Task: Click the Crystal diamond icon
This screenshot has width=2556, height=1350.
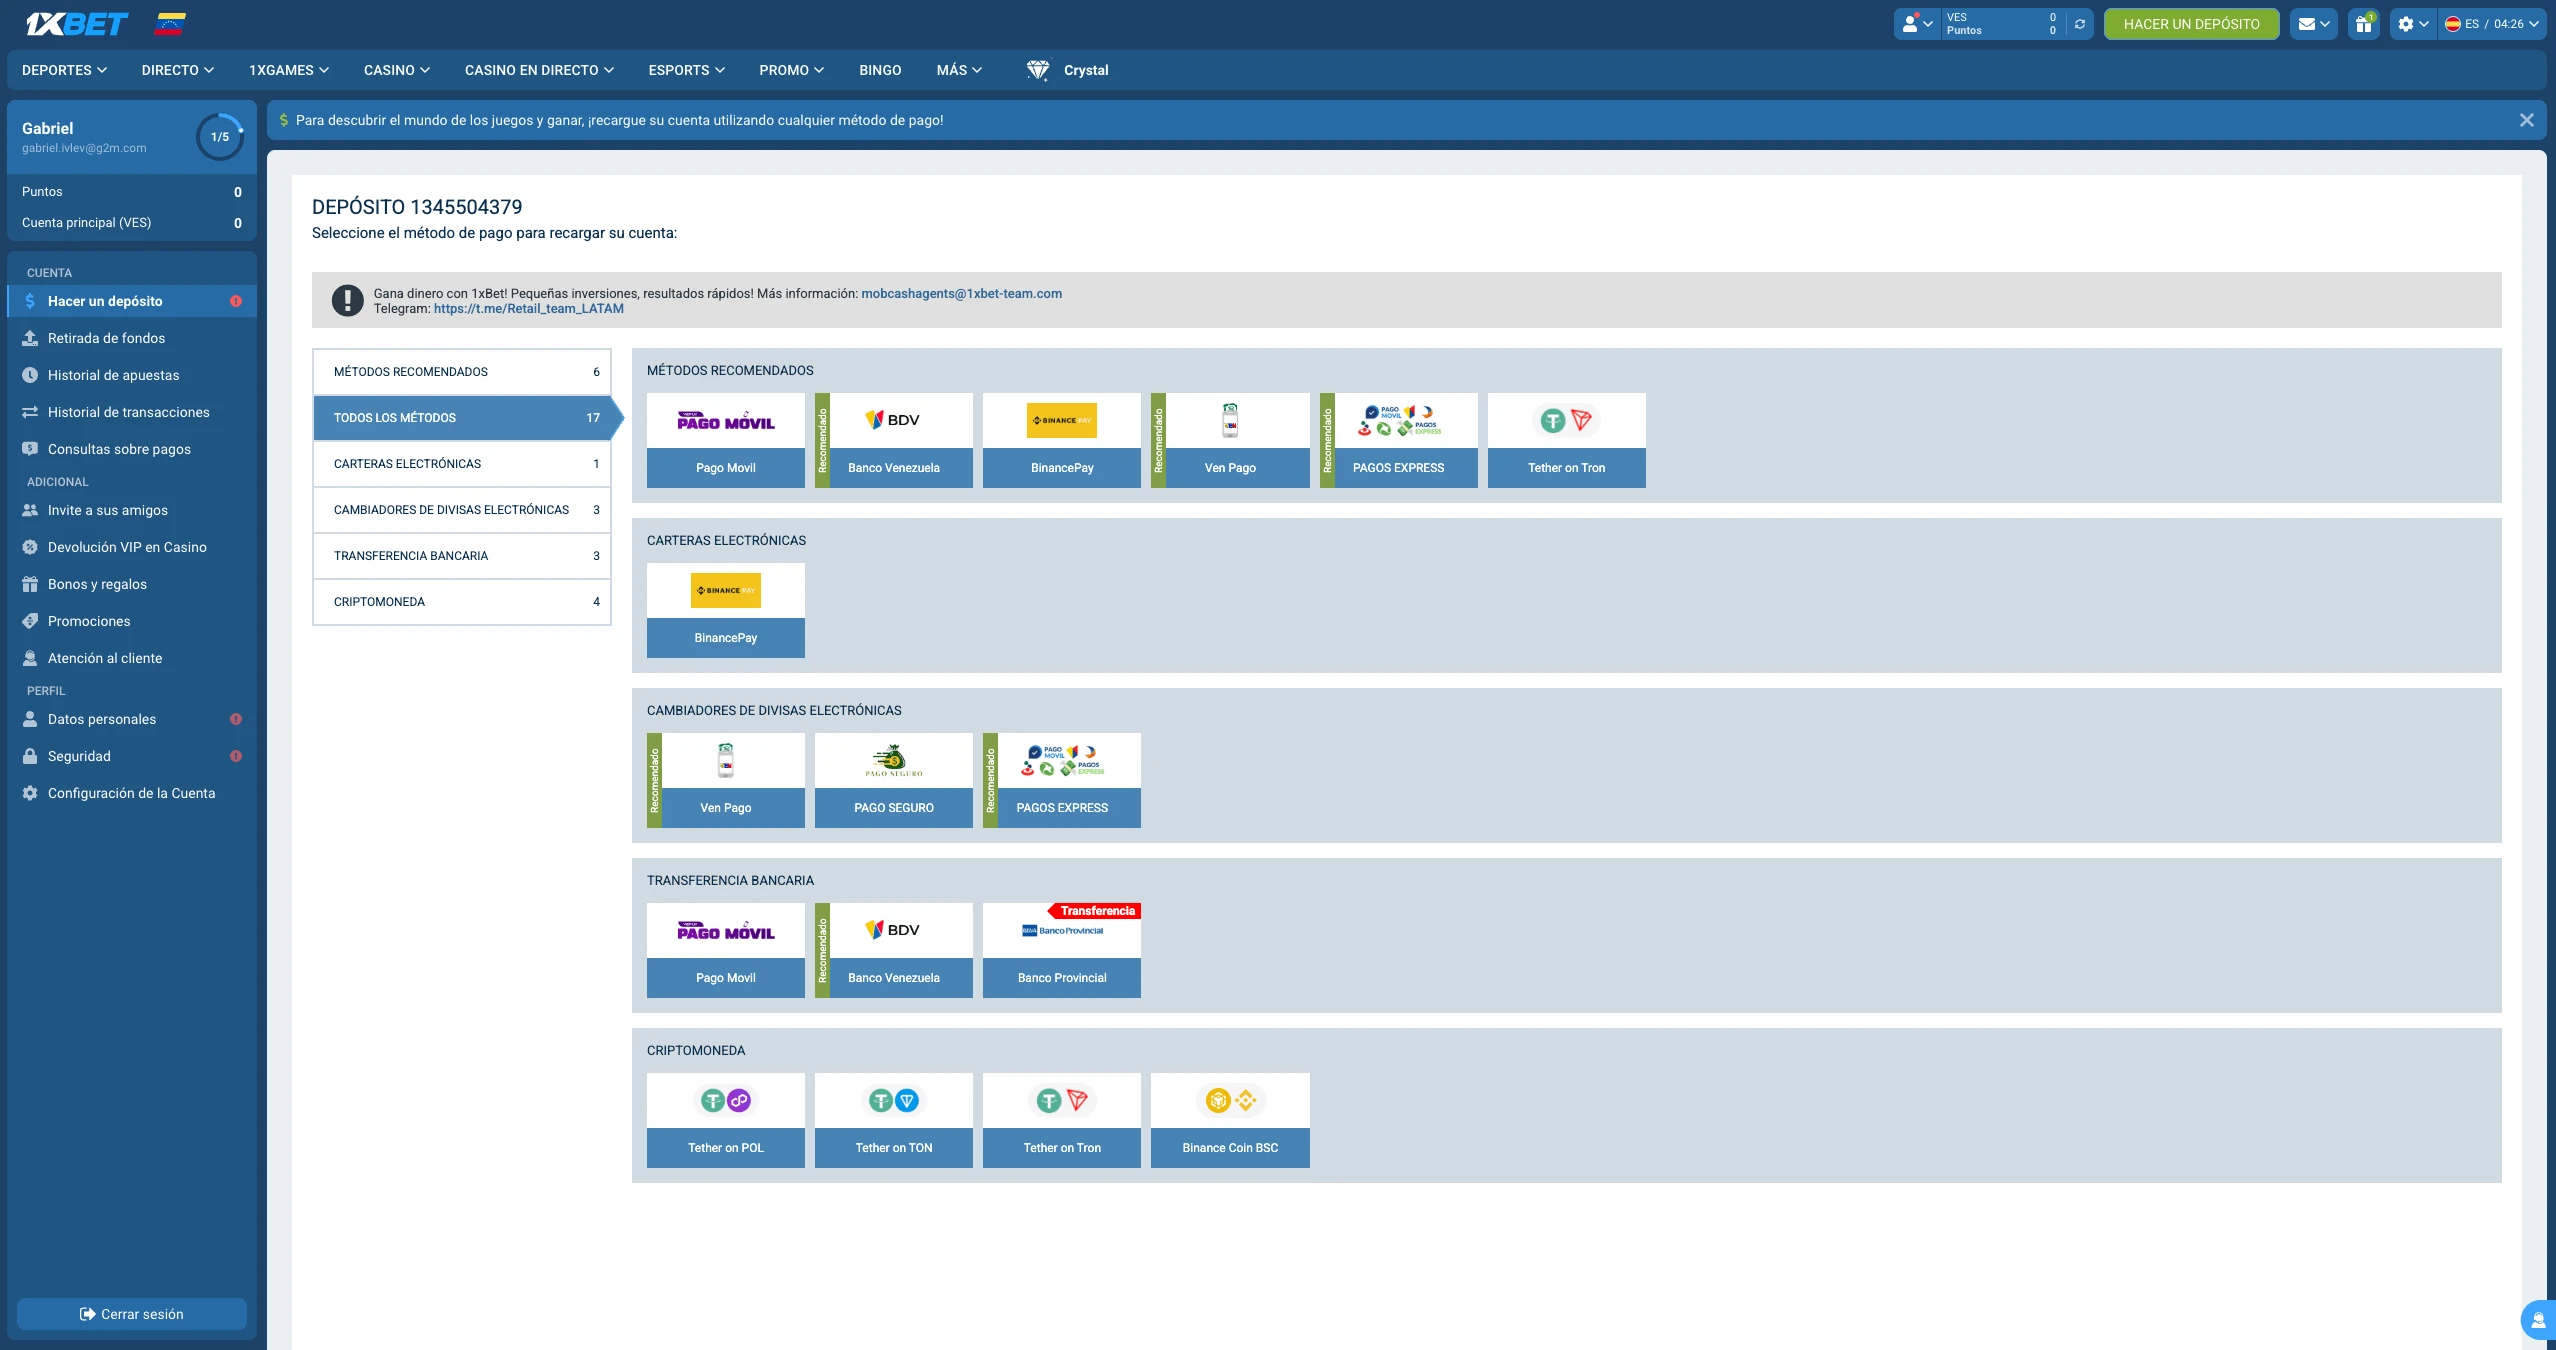Action: tap(1037, 70)
